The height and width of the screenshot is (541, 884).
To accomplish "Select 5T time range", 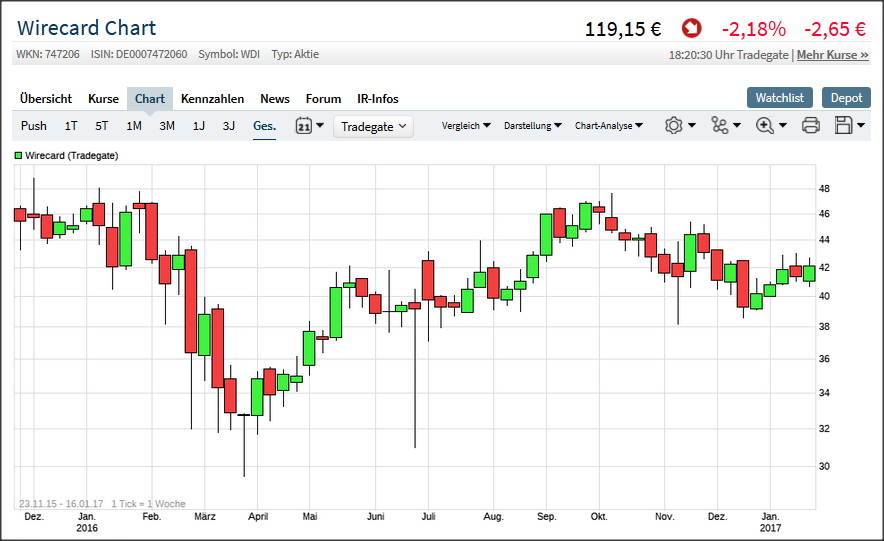I will click(101, 126).
